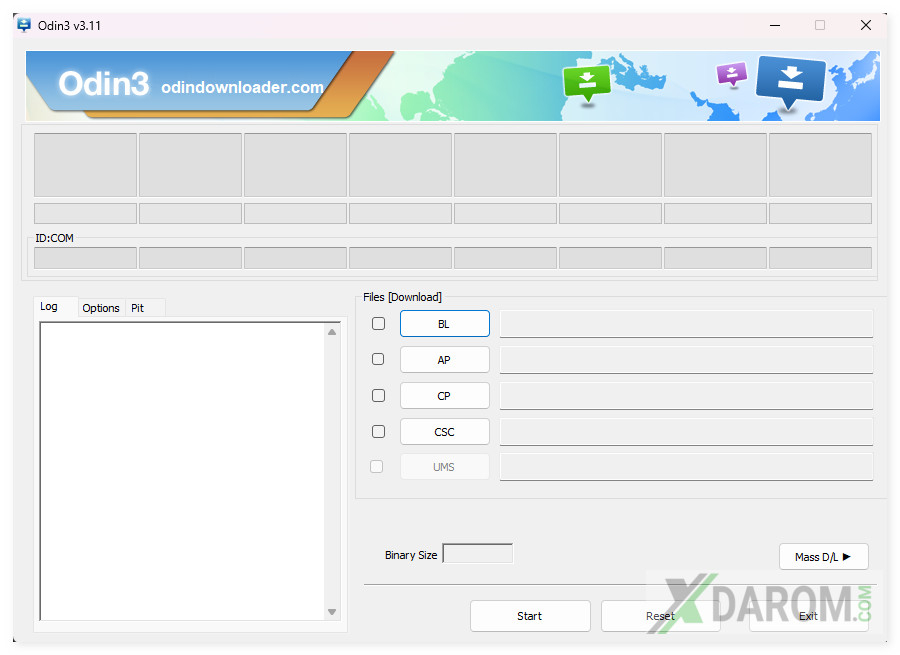Screen dimensions: 900x655
Task: Switch to the Options tab
Action: coord(101,308)
